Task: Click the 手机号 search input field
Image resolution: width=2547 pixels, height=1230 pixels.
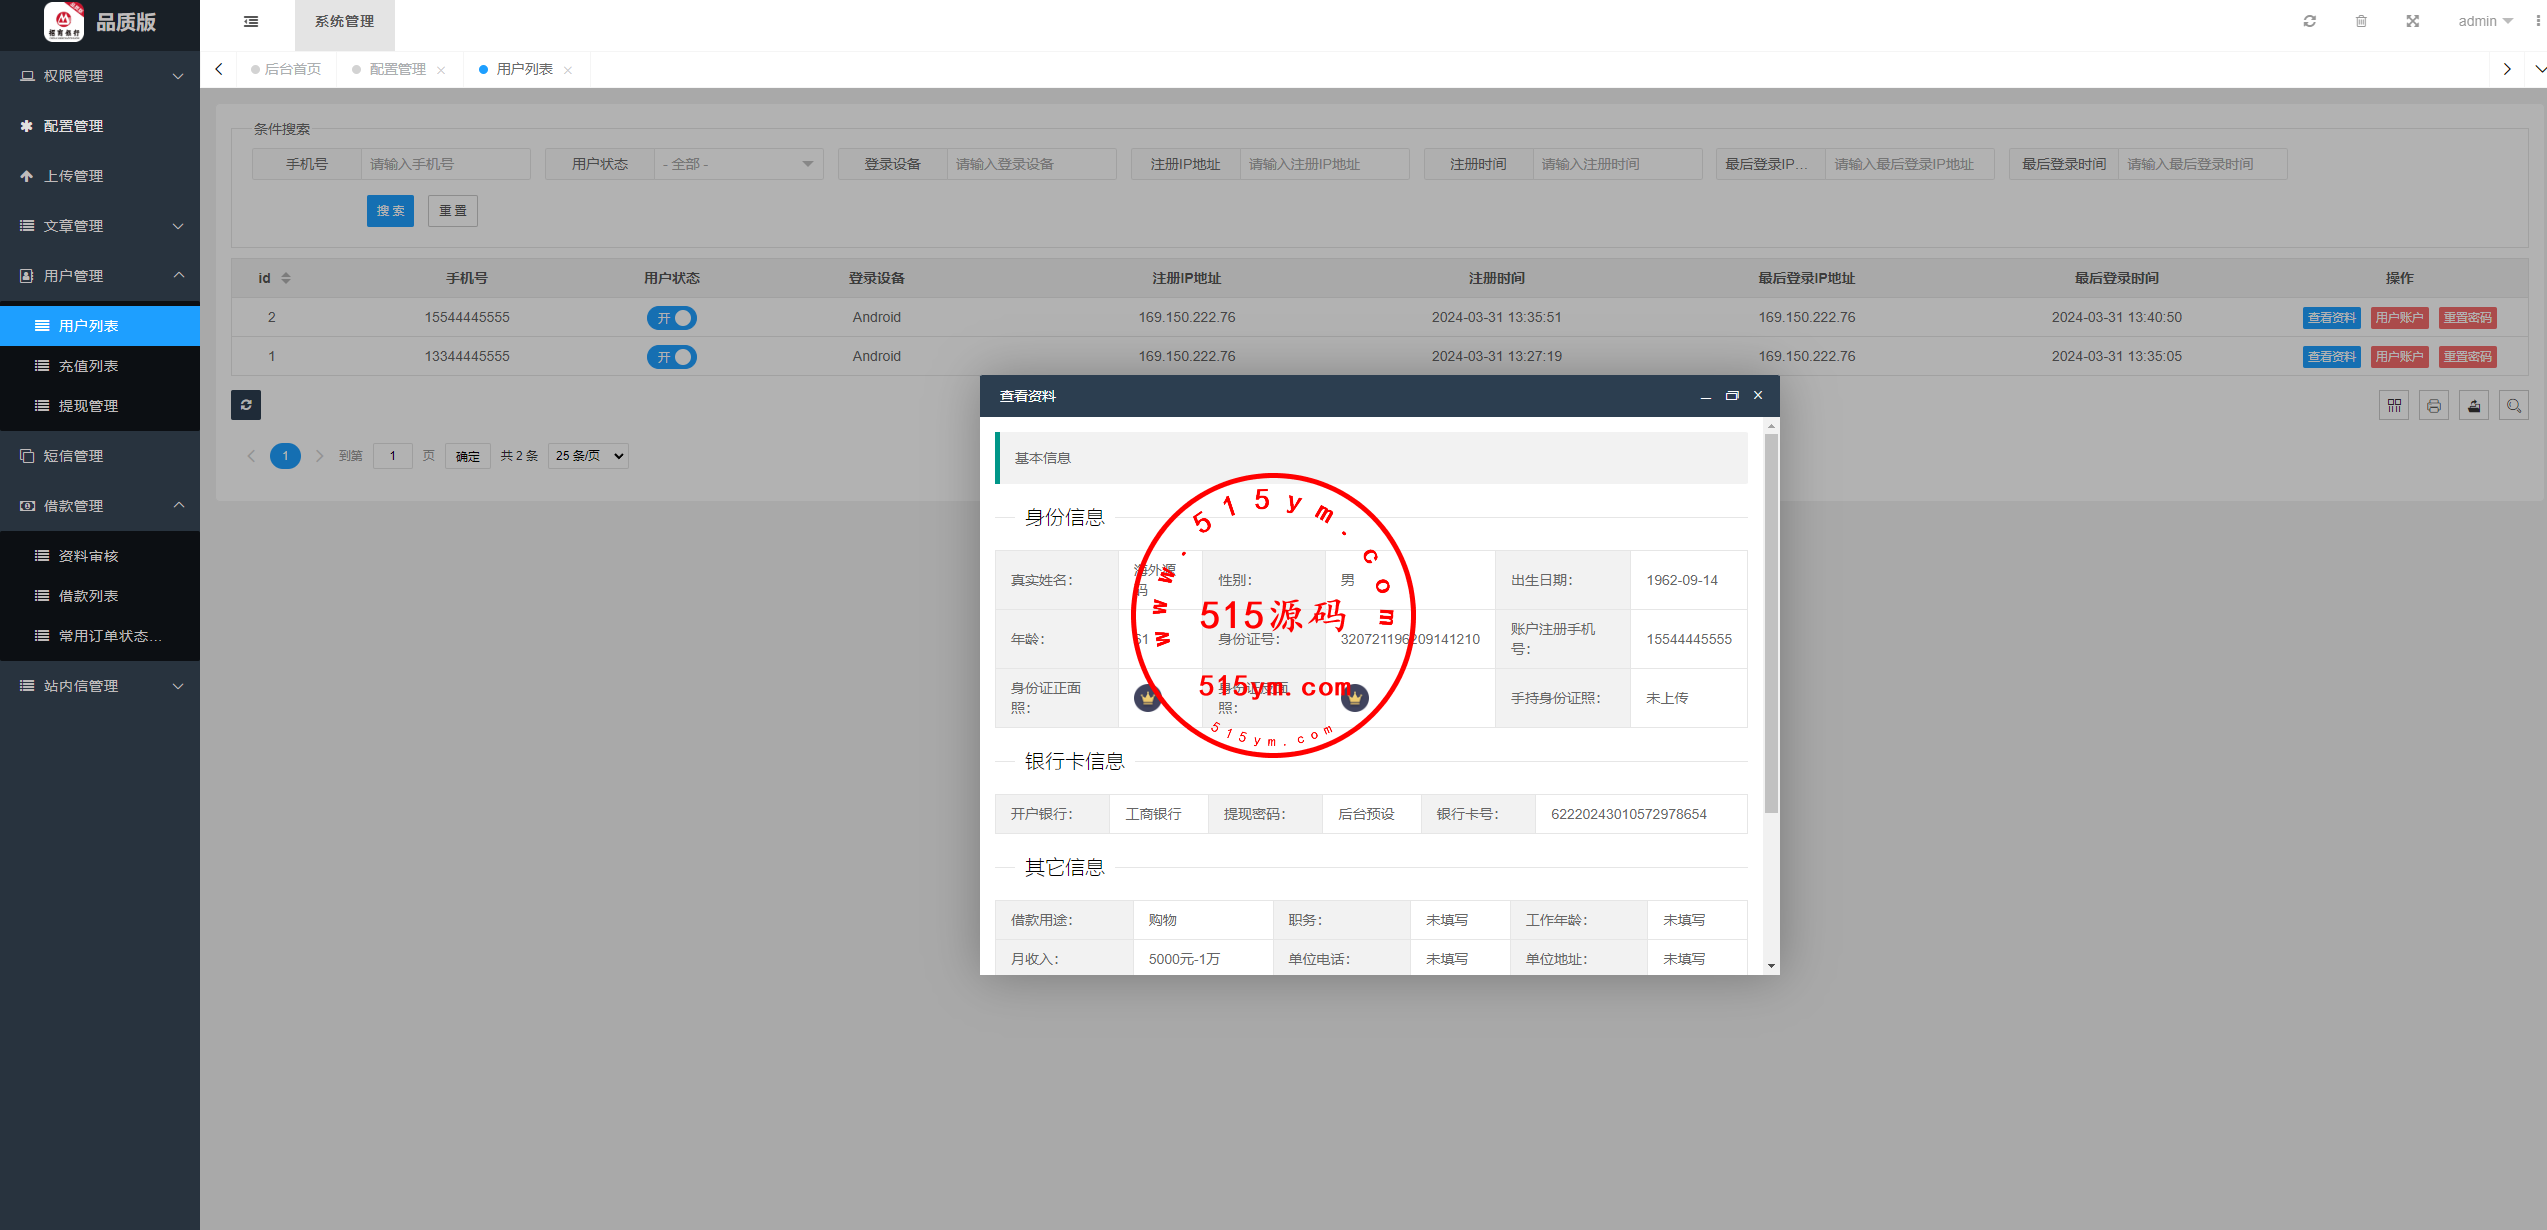Action: click(x=444, y=164)
